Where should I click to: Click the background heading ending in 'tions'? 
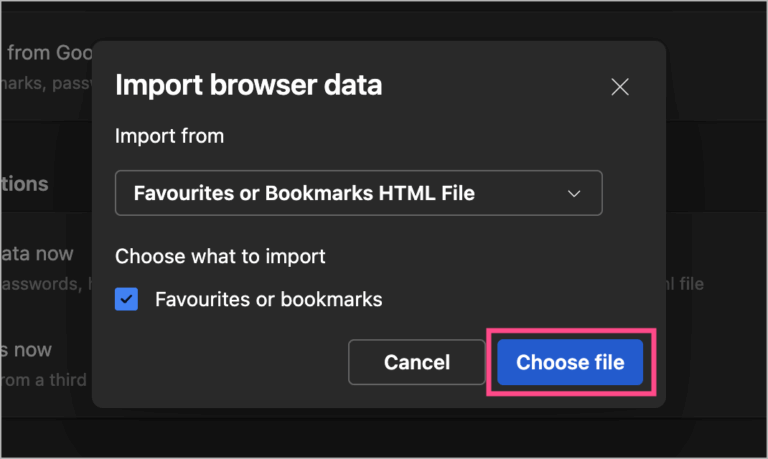(x=24, y=184)
